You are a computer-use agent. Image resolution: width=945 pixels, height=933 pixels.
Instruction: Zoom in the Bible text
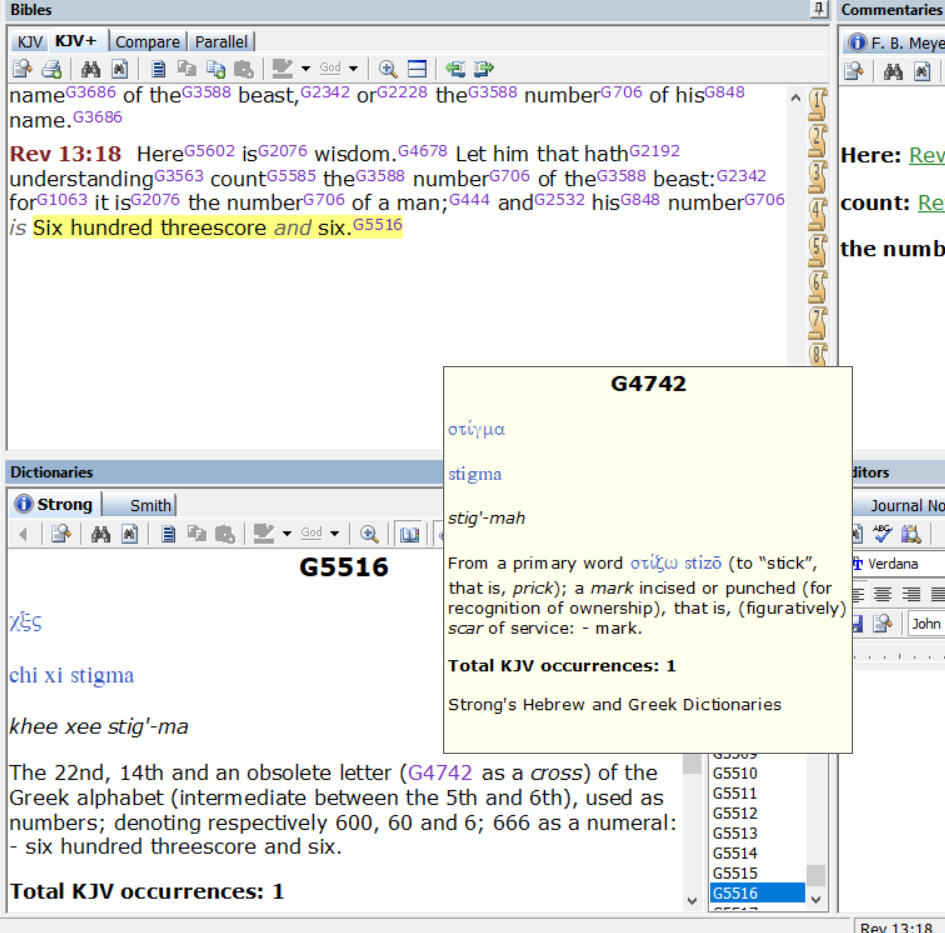388,69
